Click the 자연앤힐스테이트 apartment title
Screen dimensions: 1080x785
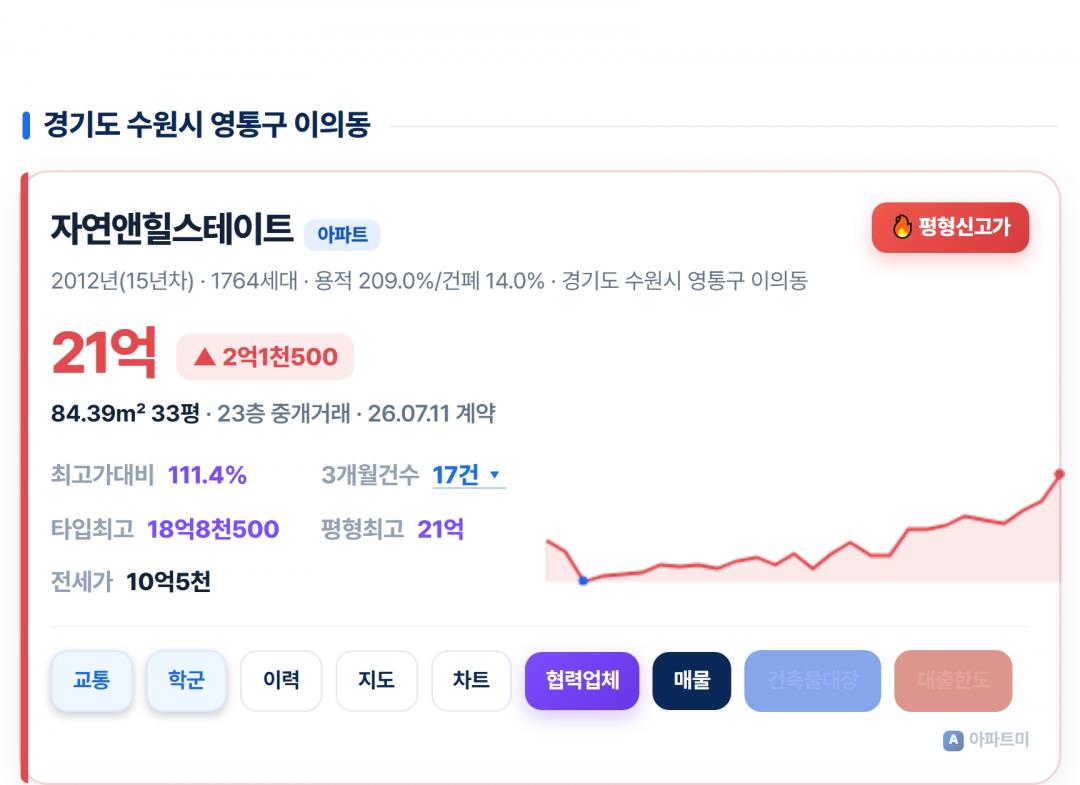(x=172, y=229)
